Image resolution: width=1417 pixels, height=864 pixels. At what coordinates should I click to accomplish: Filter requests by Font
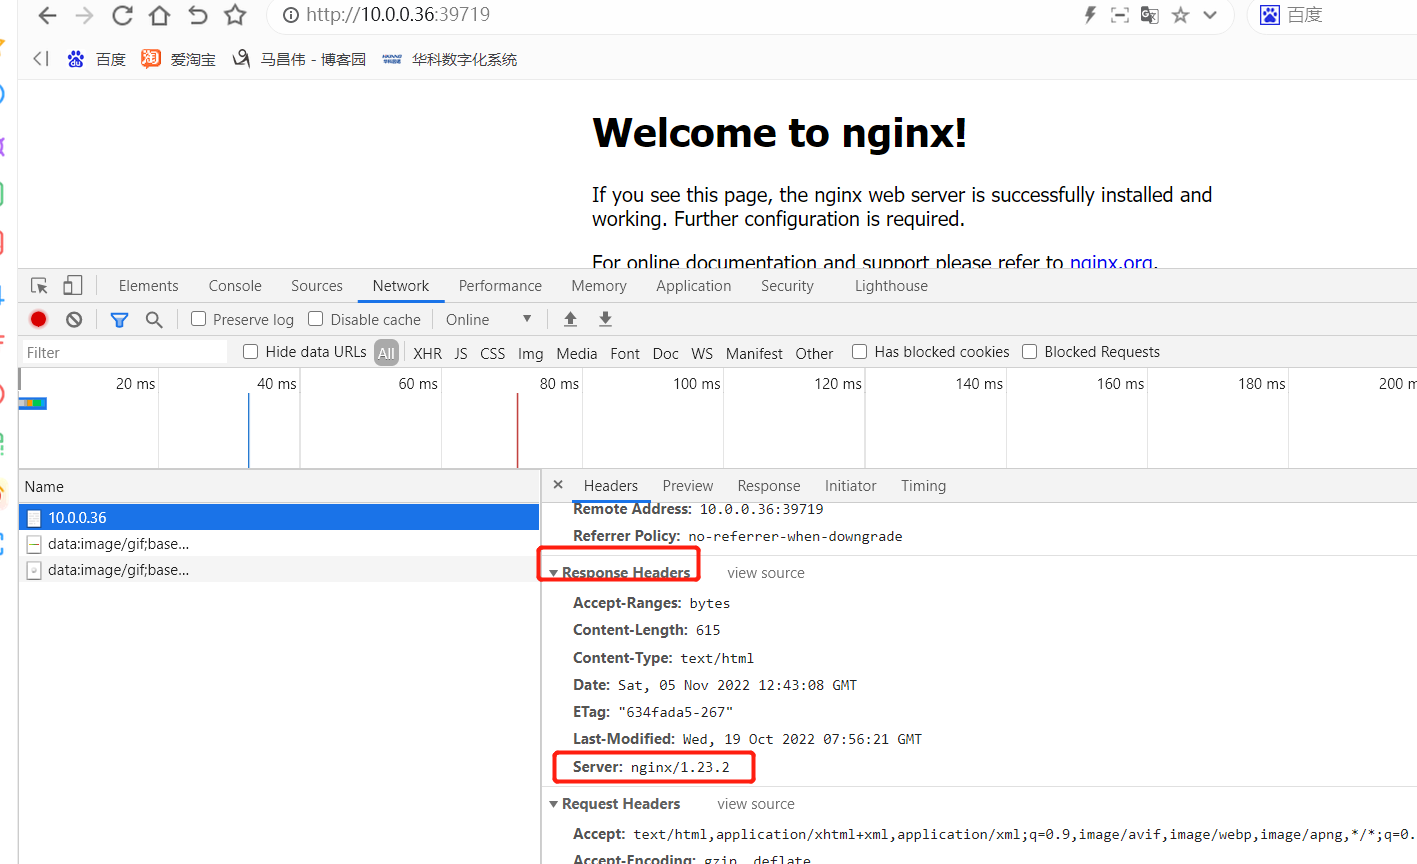coord(625,353)
